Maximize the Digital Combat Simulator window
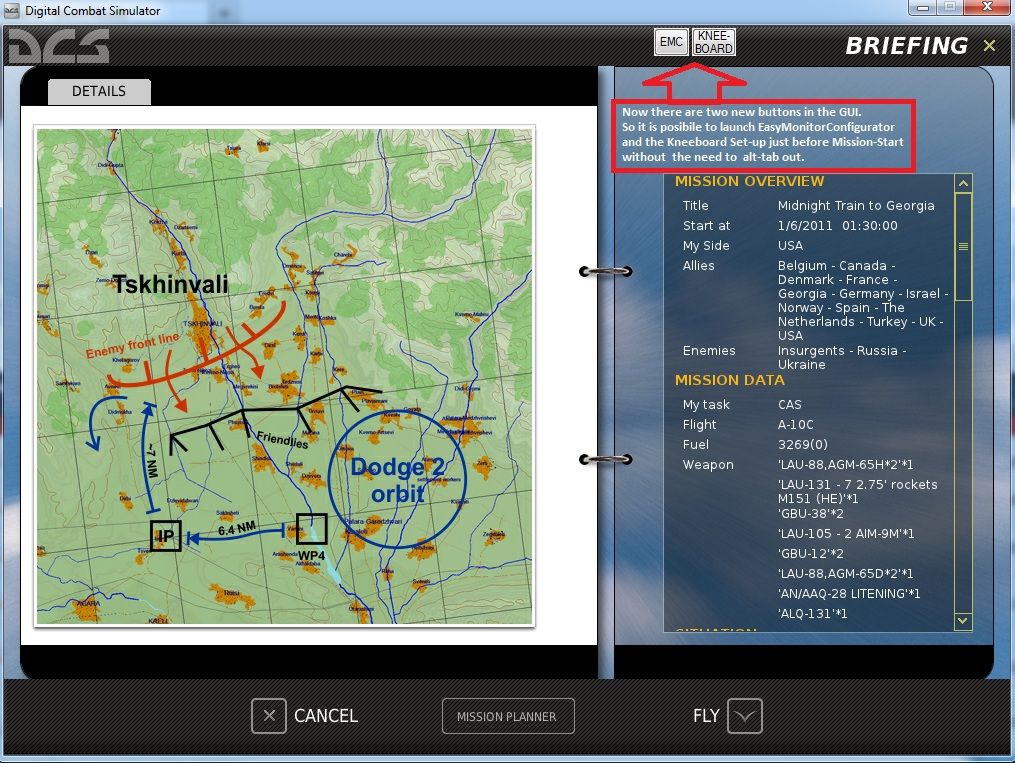Viewport: 1015px width, 763px height. pos(947,8)
